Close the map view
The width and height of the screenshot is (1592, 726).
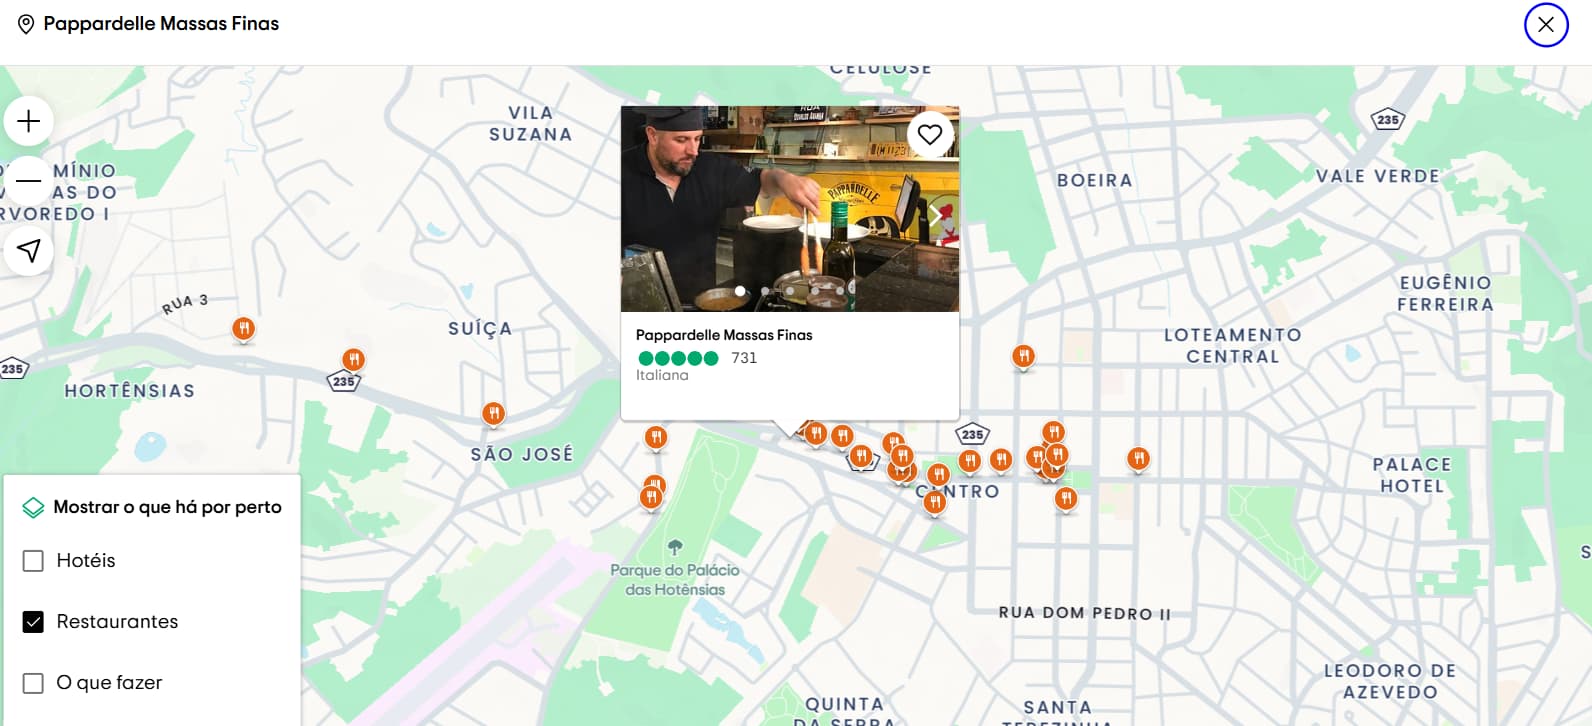[1546, 24]
